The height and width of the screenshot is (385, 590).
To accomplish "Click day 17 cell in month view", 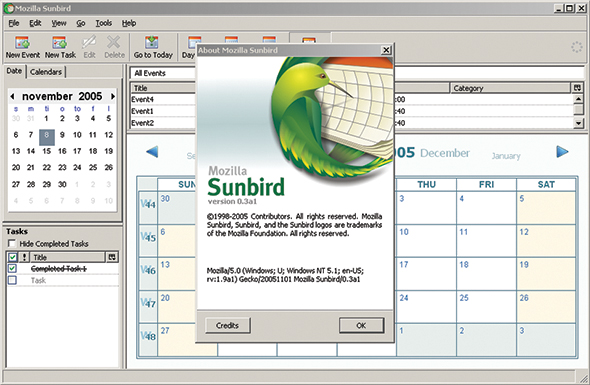I will pyautogui.click(x=426, y=274).
